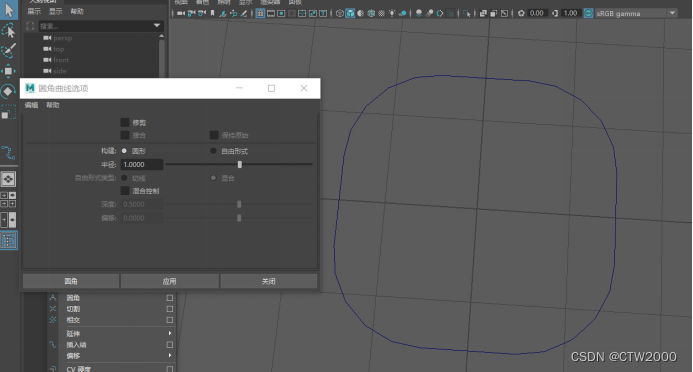Open the dialog 编辑 menu
This screenshot has height=372, width=693.
click(x=31, y=105)
